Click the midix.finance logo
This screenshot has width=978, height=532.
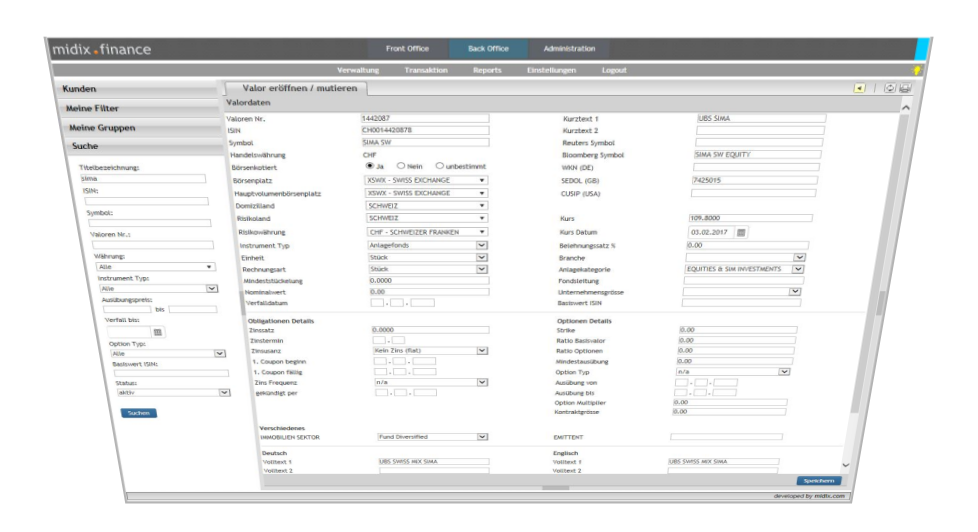point(102,49)
